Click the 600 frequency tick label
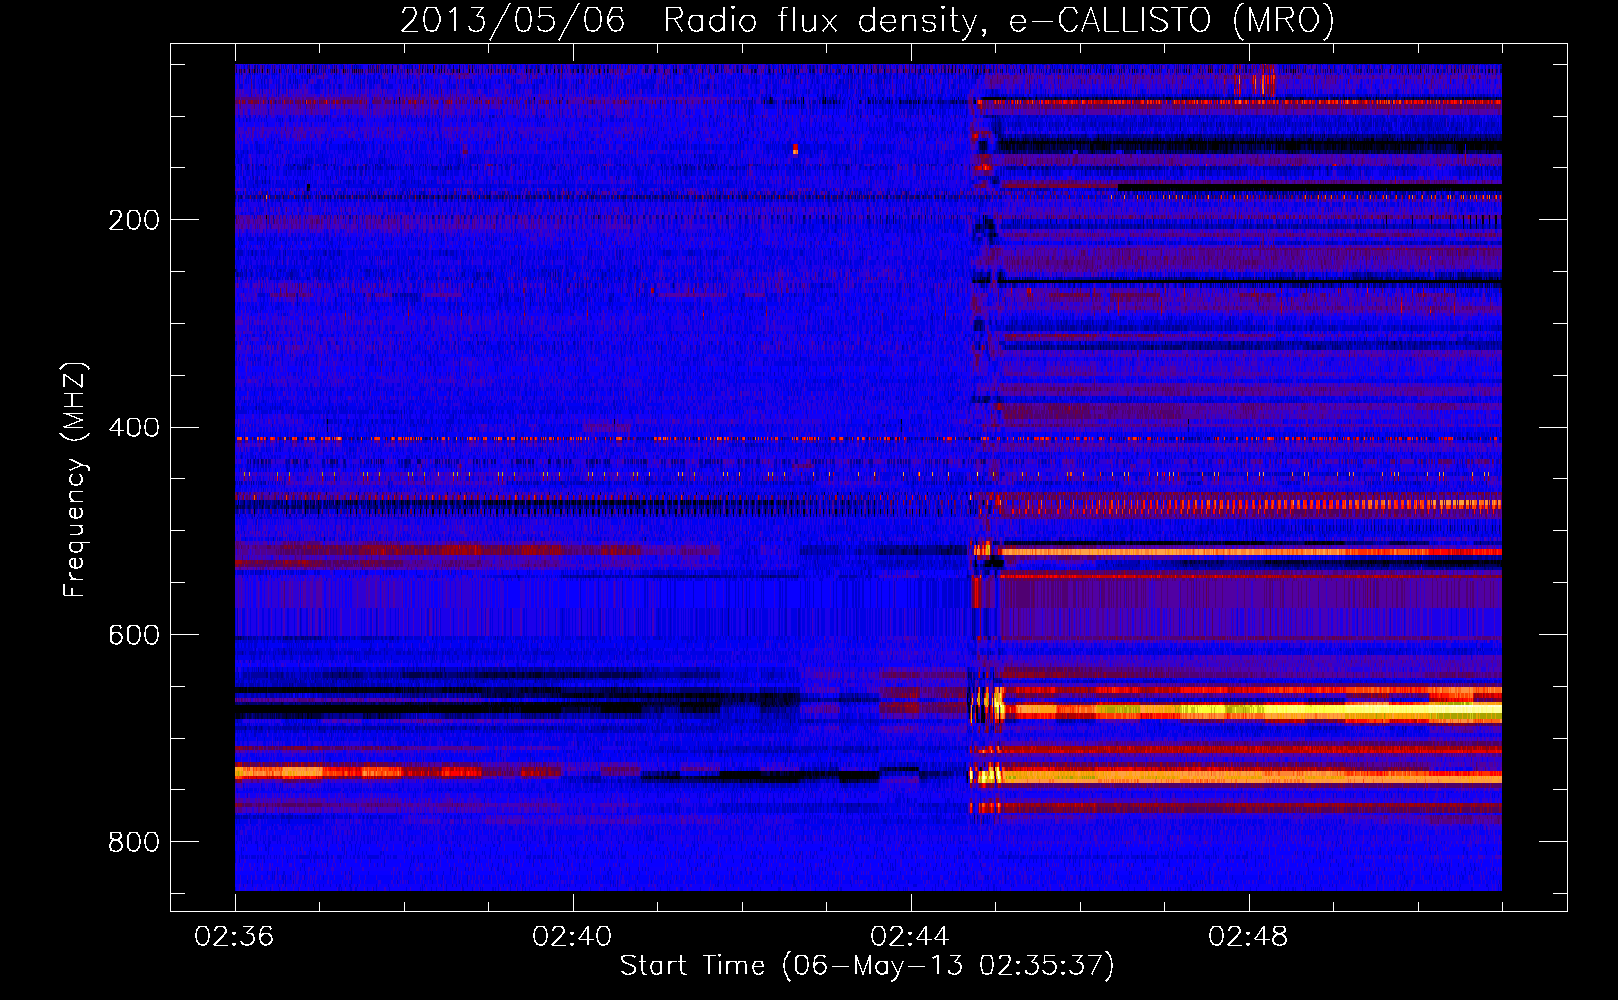Screen dimensions: 1618x1000 pyautogui.click(x=134, y=636)
